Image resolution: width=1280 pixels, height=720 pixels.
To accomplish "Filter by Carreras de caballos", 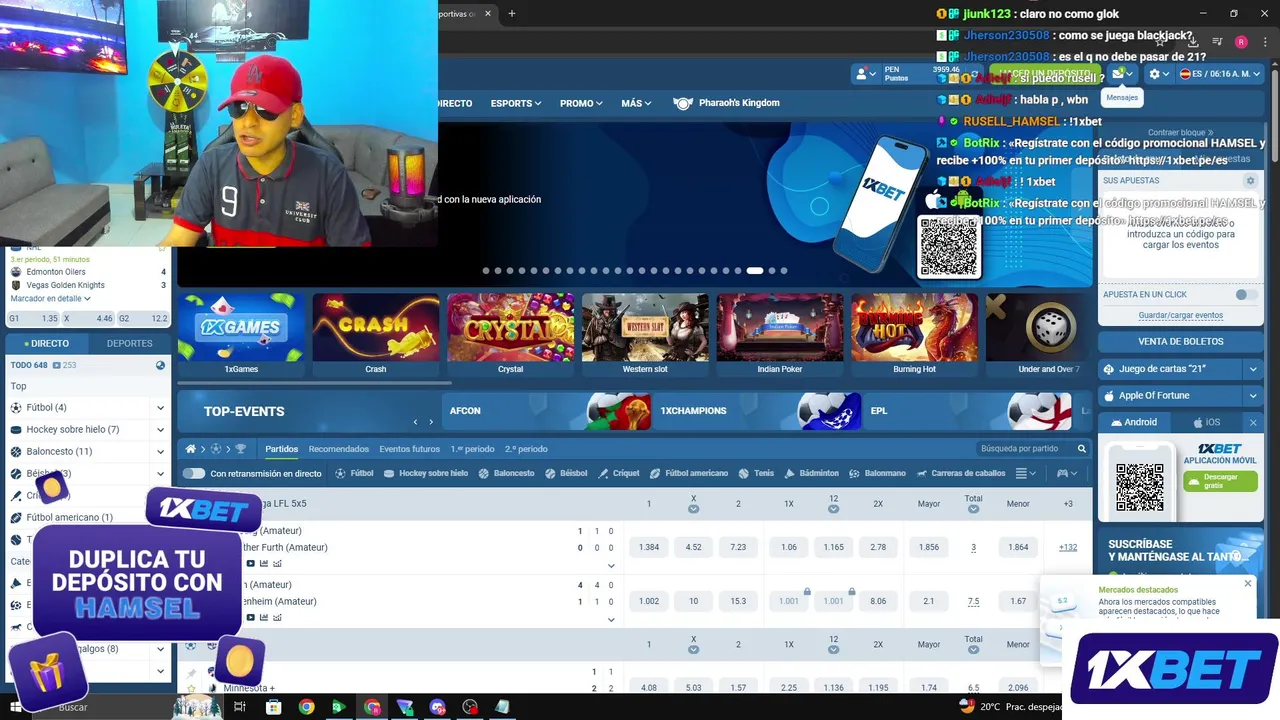I will click(x=960, y=473).
